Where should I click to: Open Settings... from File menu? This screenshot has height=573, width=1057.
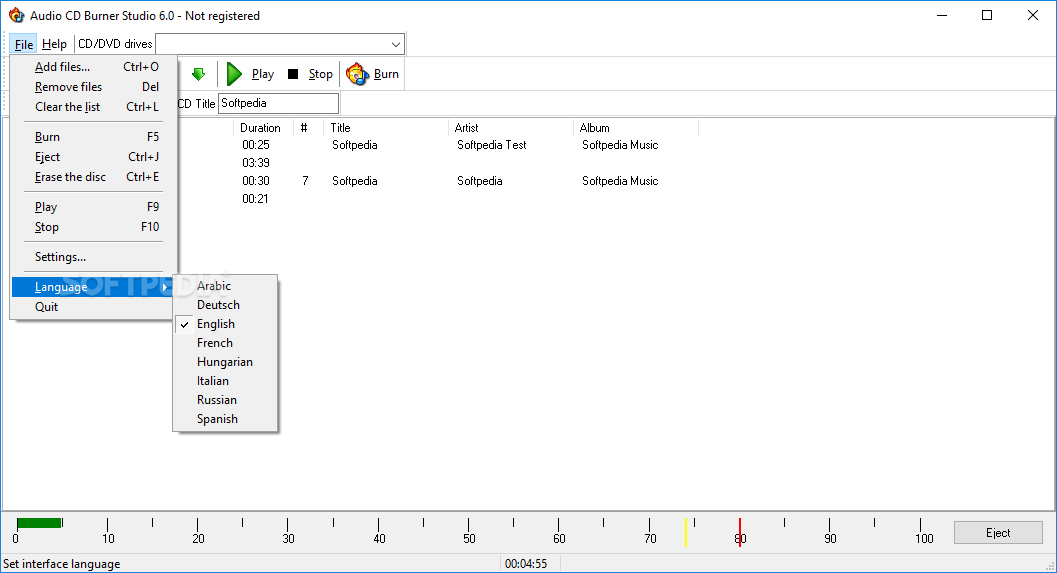[x=94, y=257]
